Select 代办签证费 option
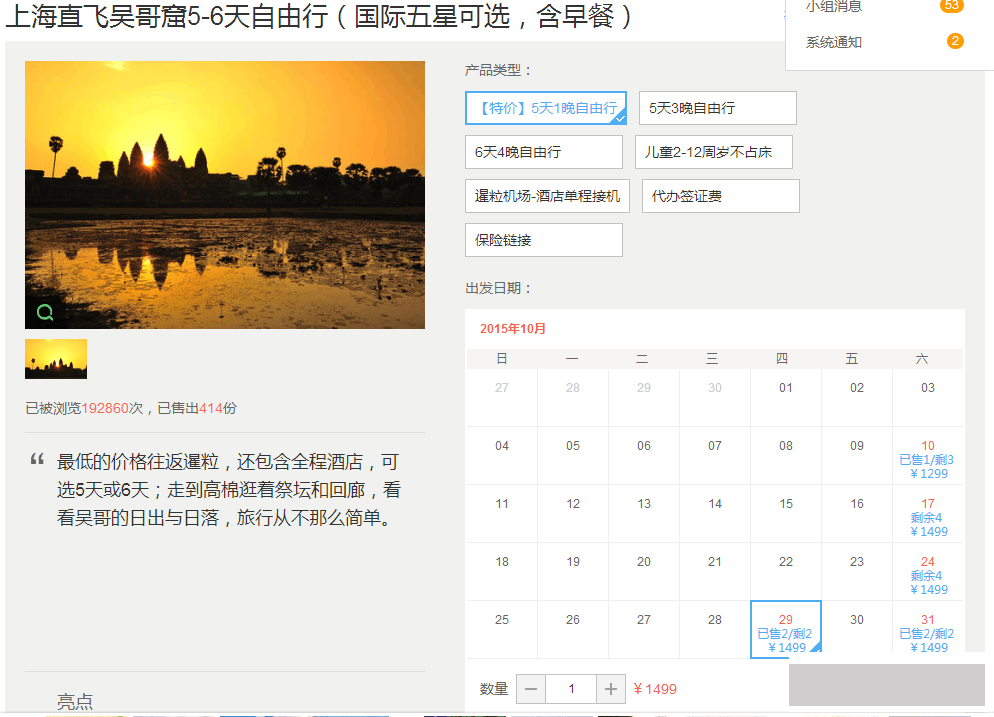This screenshot has width=994, height=717. point(720,196)
